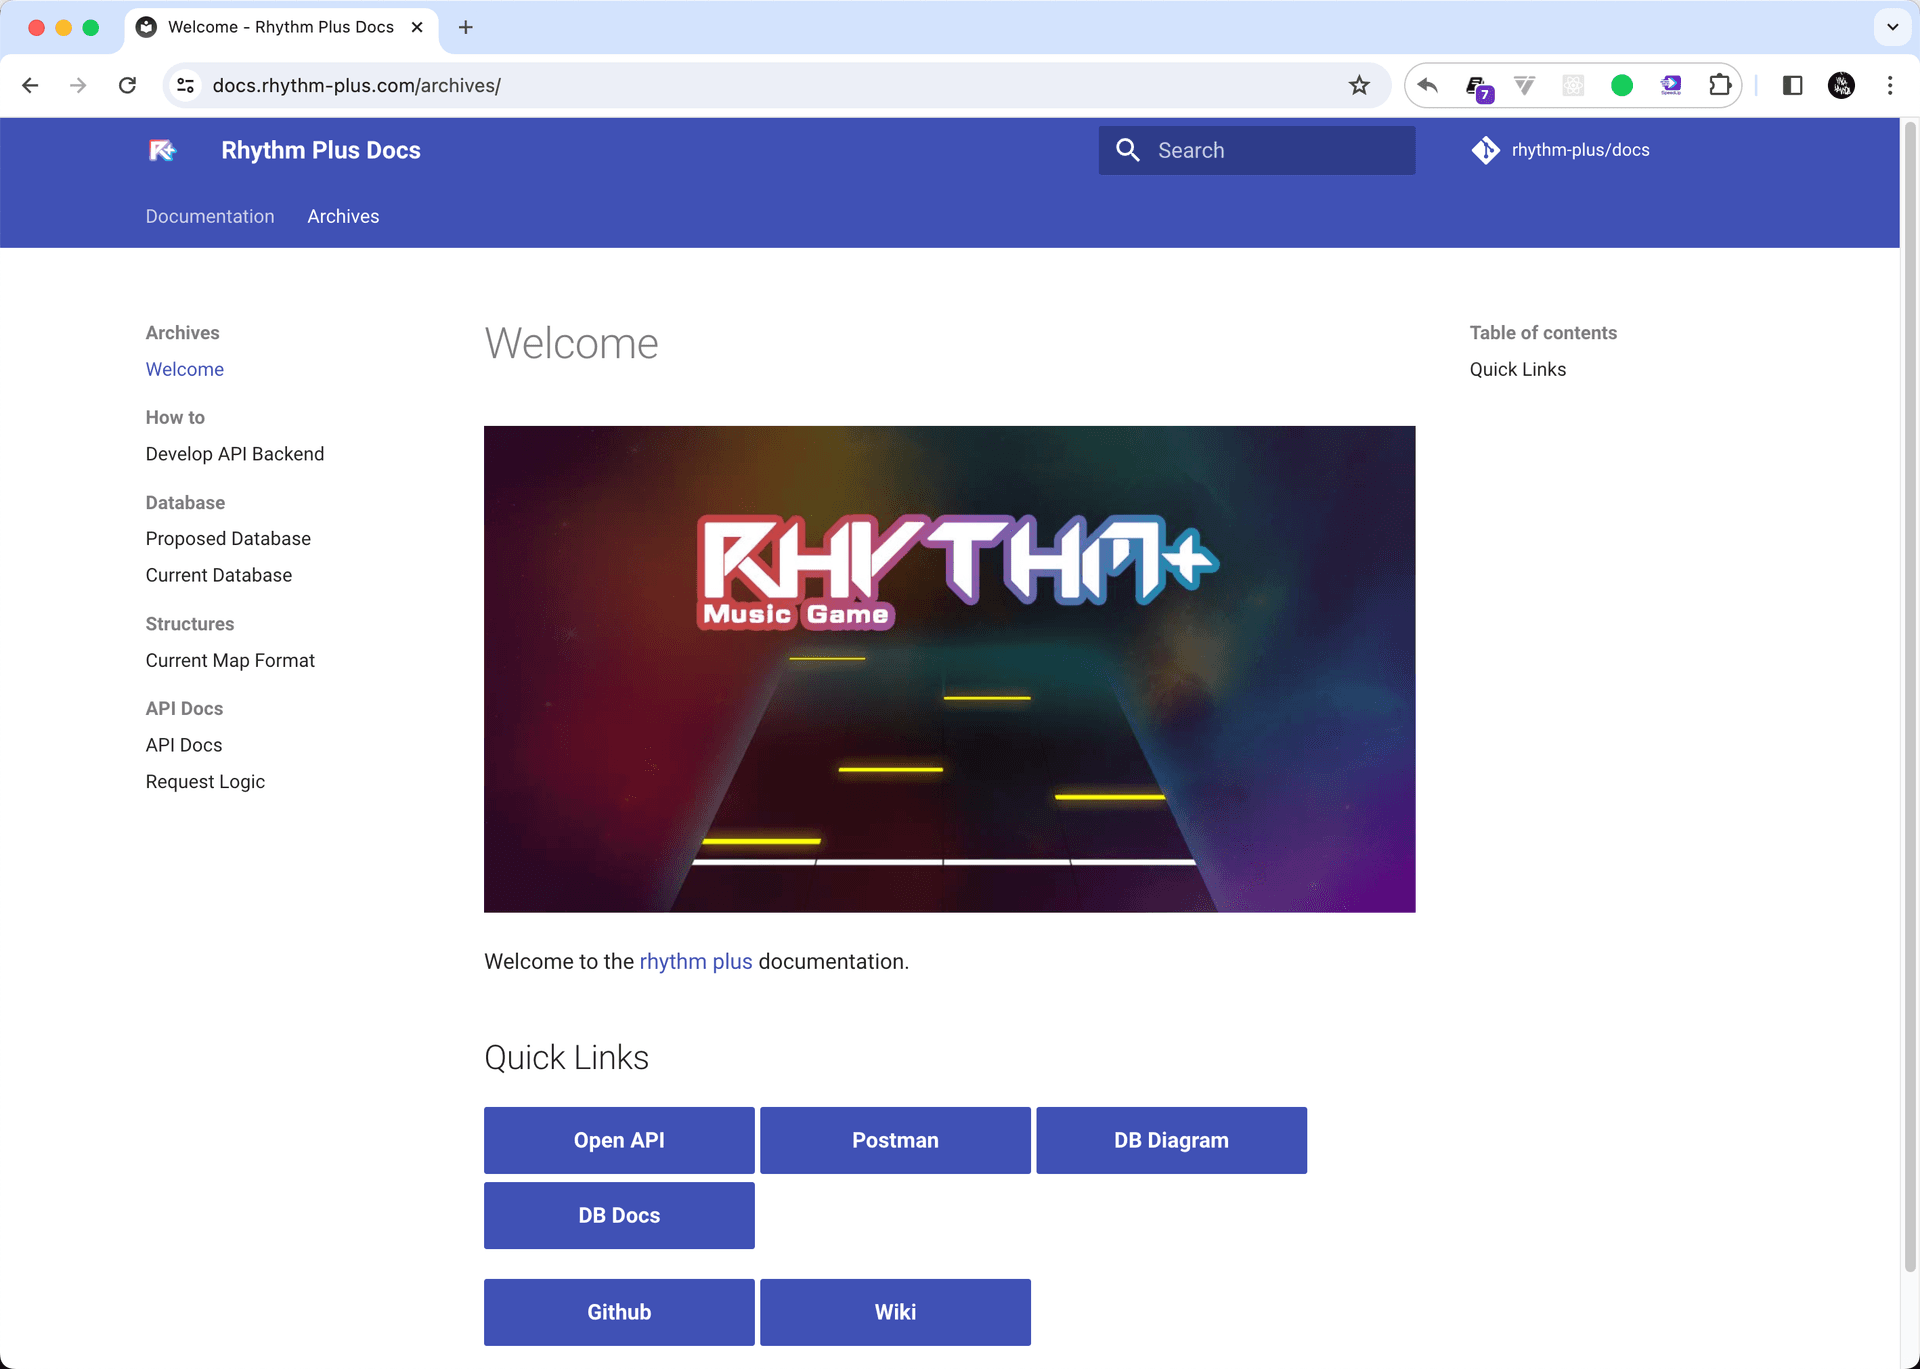
Task: Open Develop API Backend page
Action: pyautogui.click(x=235, y=454)
